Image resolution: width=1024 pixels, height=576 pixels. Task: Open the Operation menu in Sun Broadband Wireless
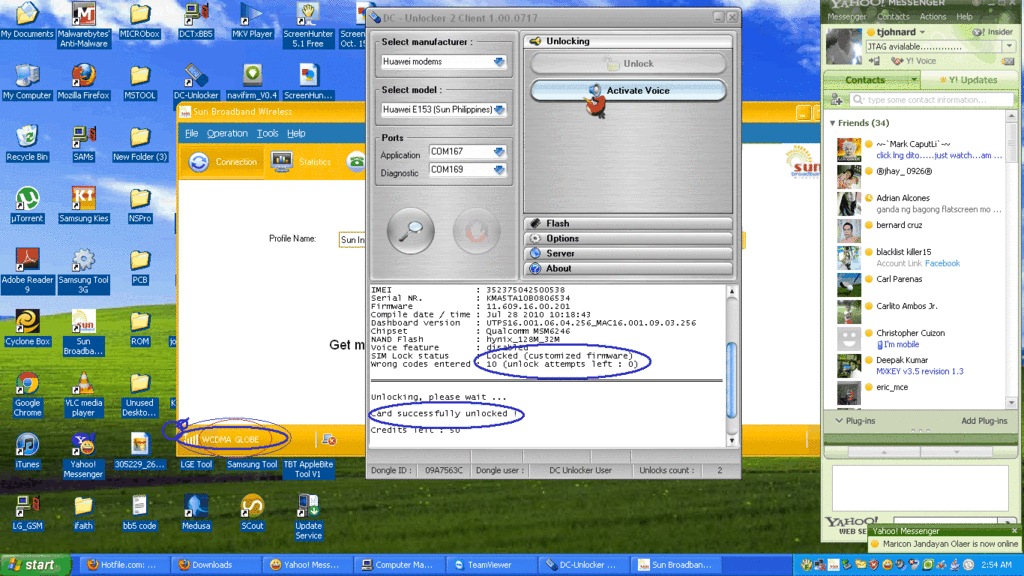(227, 133)
